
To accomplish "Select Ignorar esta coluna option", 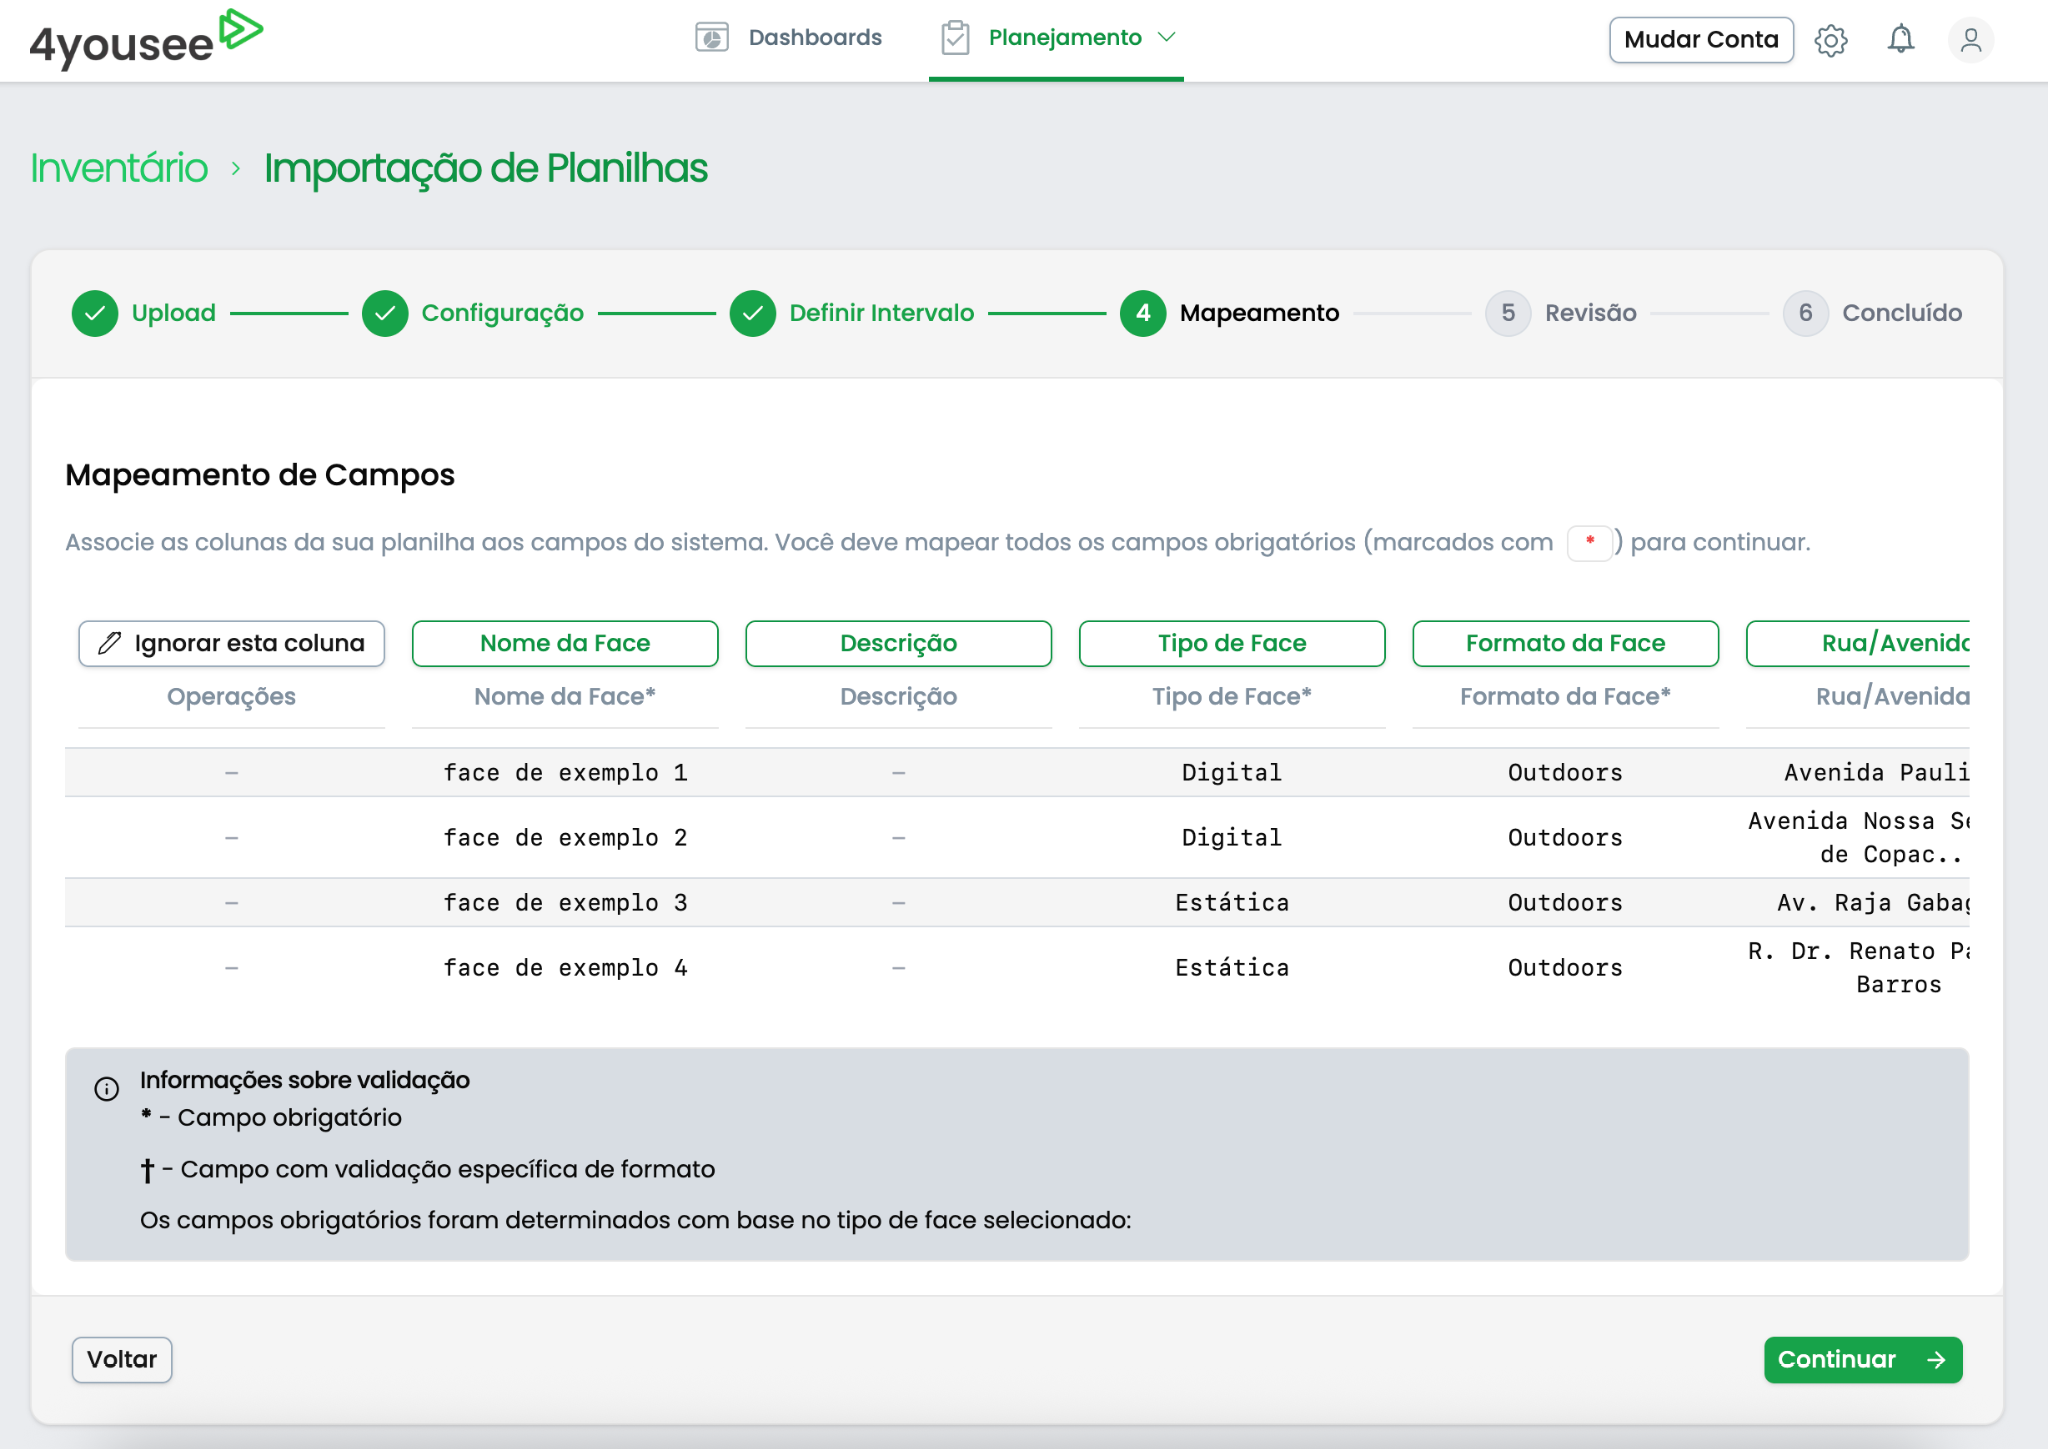I will coord(232,643).
